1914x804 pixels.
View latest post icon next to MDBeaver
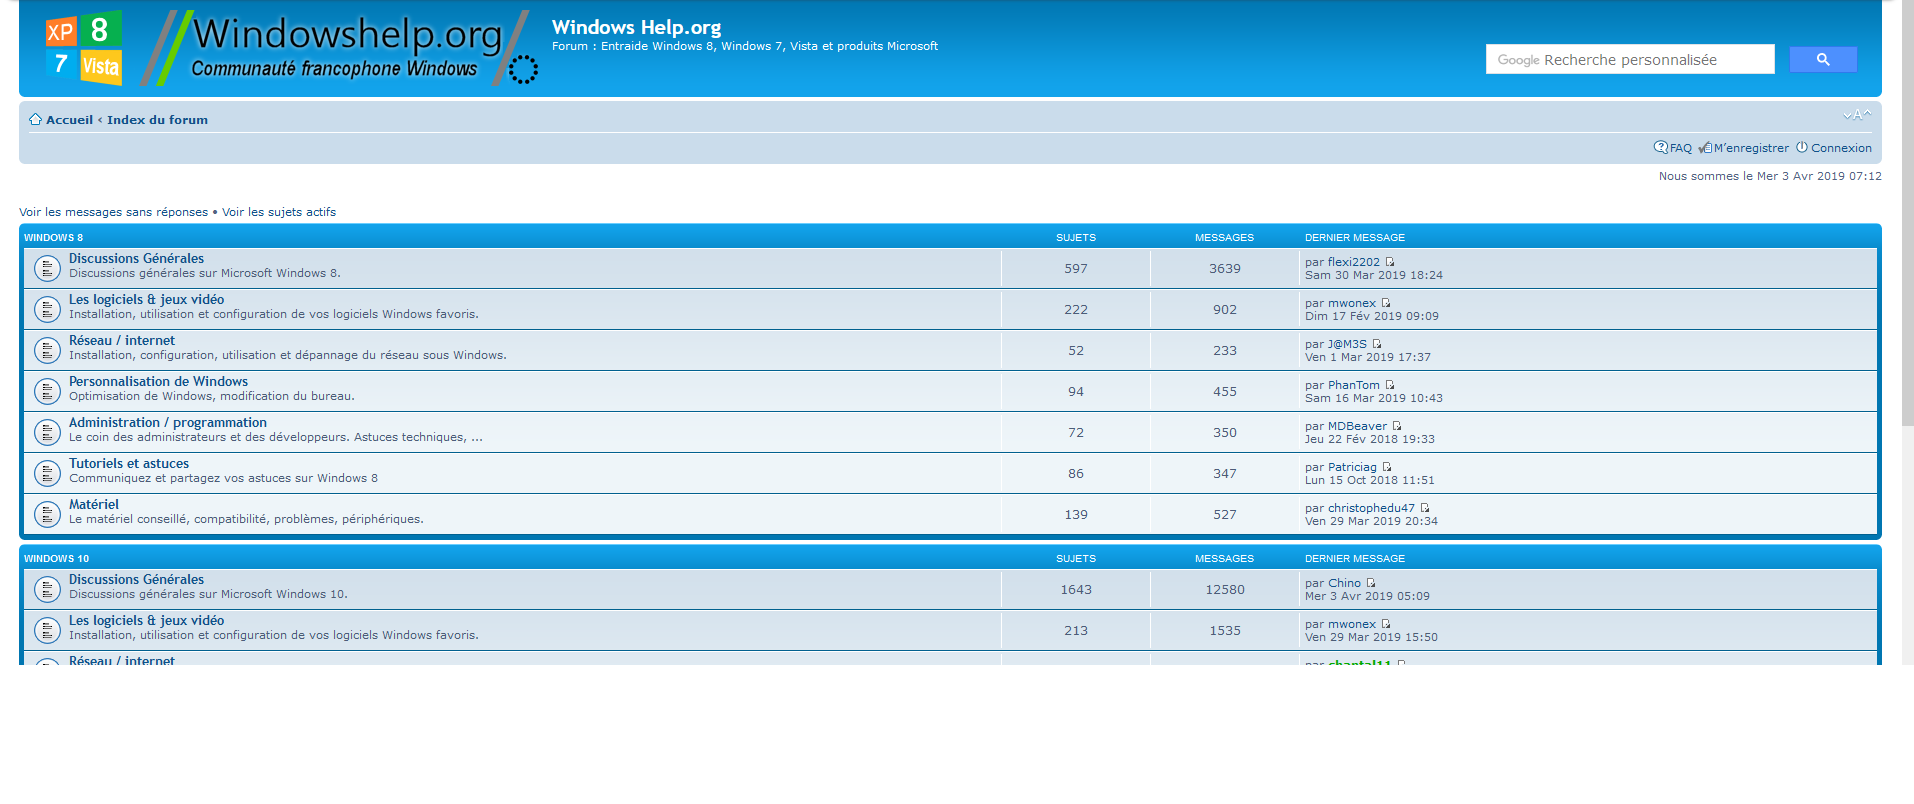[x=1397, y=426]
